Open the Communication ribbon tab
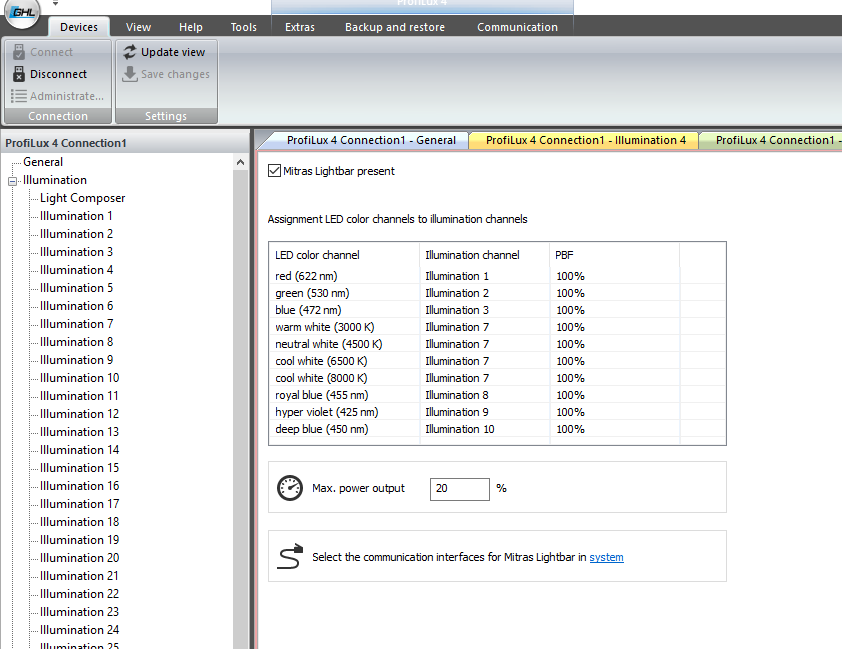Viewport: 842px width, 649px height. 517,27
